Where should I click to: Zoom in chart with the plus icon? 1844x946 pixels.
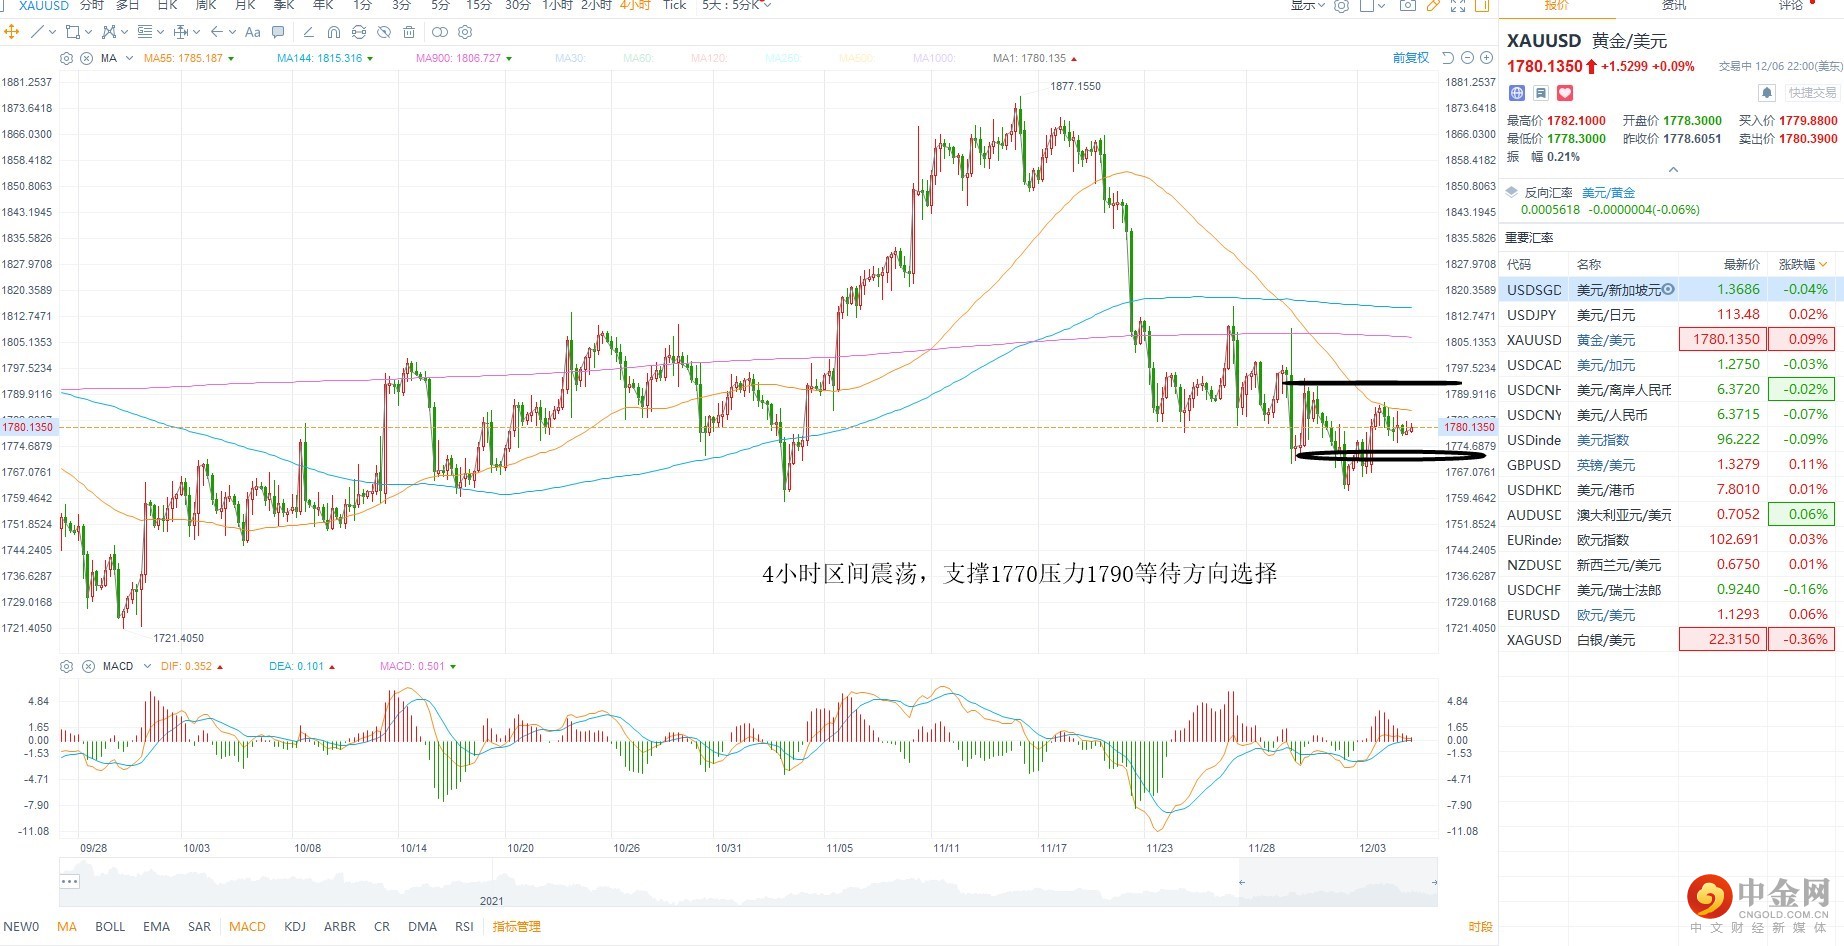1486,58
